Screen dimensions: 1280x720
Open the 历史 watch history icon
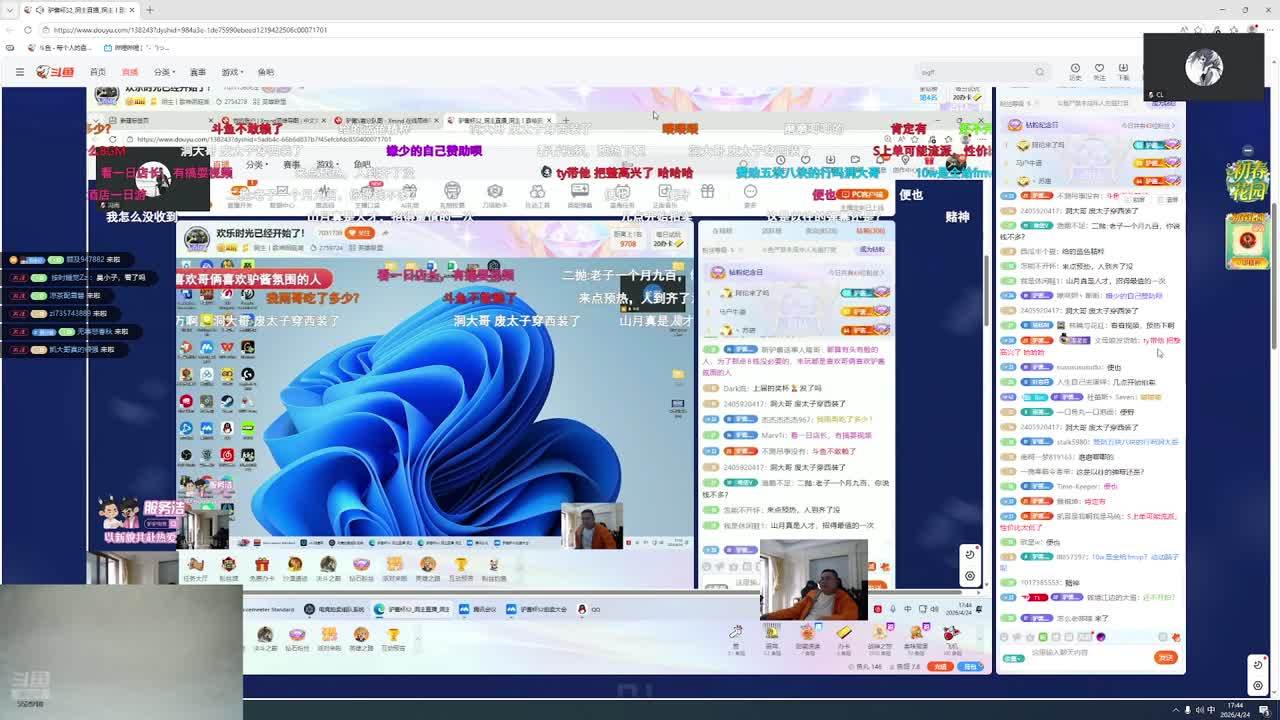[1075, 70]
